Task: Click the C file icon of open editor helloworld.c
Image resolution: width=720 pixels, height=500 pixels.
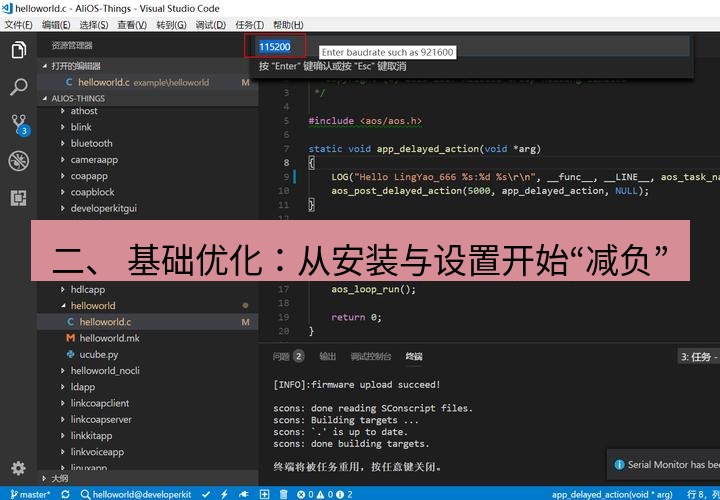Action: [69, 82]
